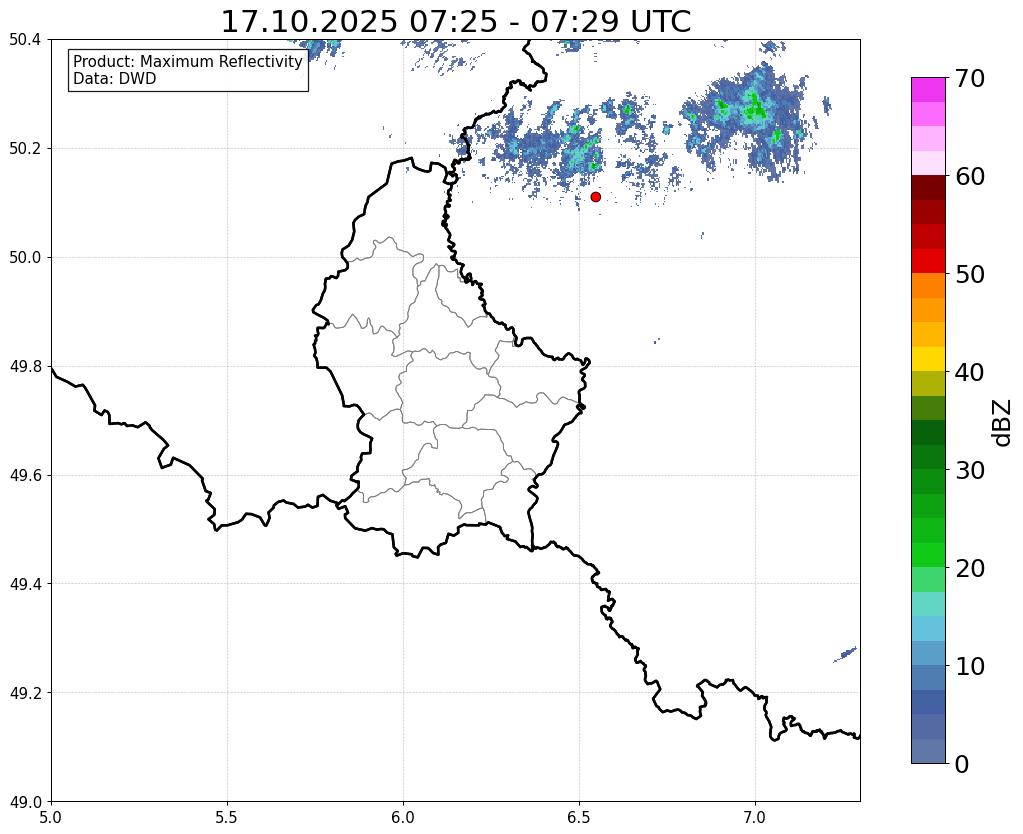Click the 0 tick on colorbar
This screenshot has height=834, width=1023.
[962, 764]
